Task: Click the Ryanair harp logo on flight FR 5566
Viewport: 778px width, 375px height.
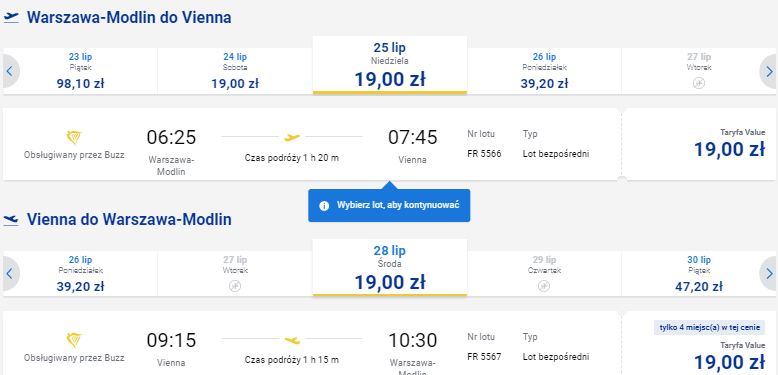Action: click(74, 137)
